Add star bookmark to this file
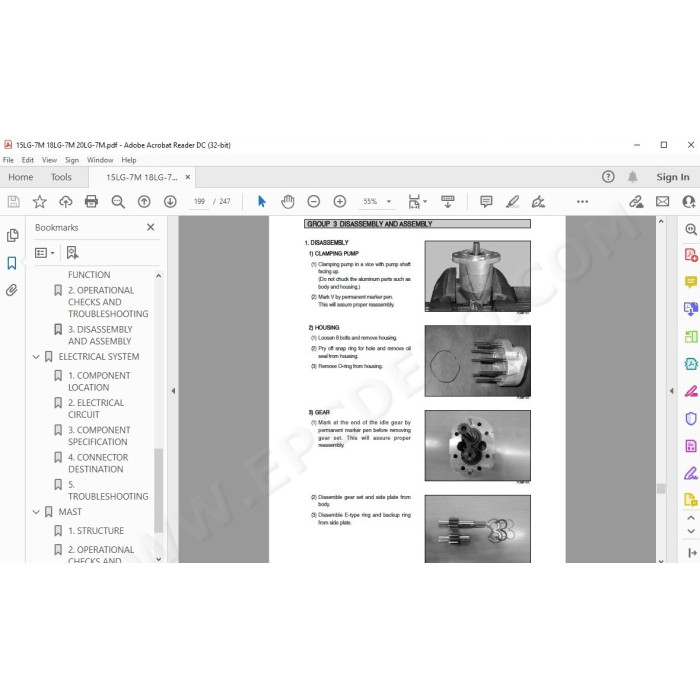The width and height of the screenshot is (700, 700). tap(40, 202)
